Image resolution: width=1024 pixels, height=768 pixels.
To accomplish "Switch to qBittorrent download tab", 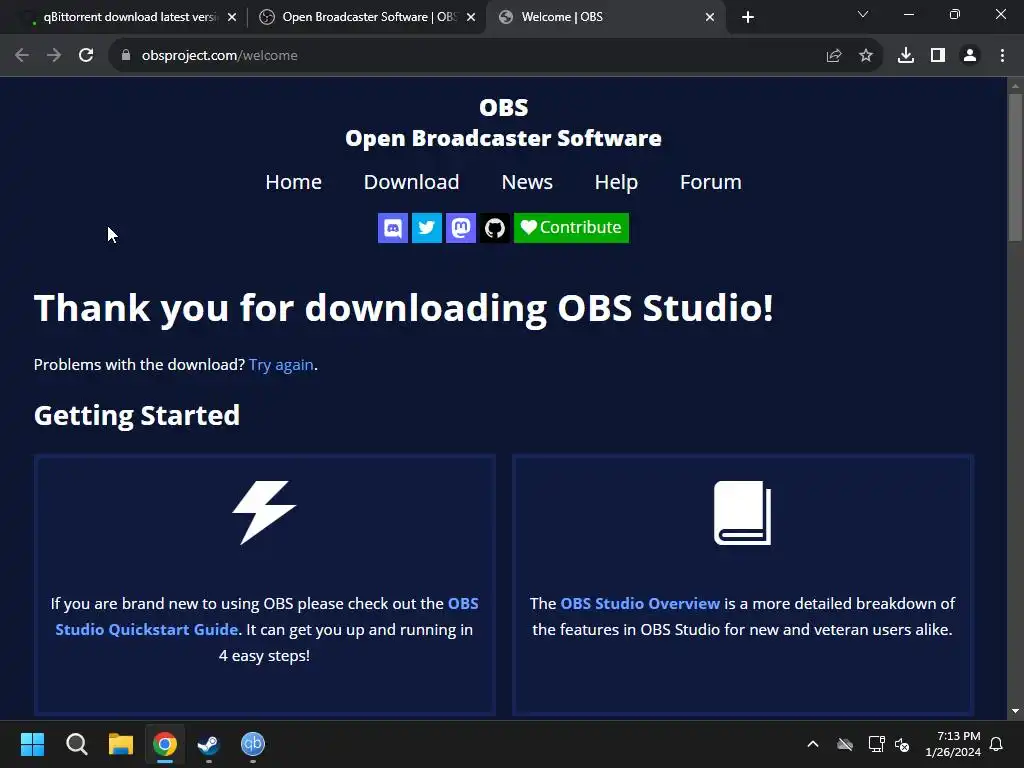I will (x=129, y=17).
